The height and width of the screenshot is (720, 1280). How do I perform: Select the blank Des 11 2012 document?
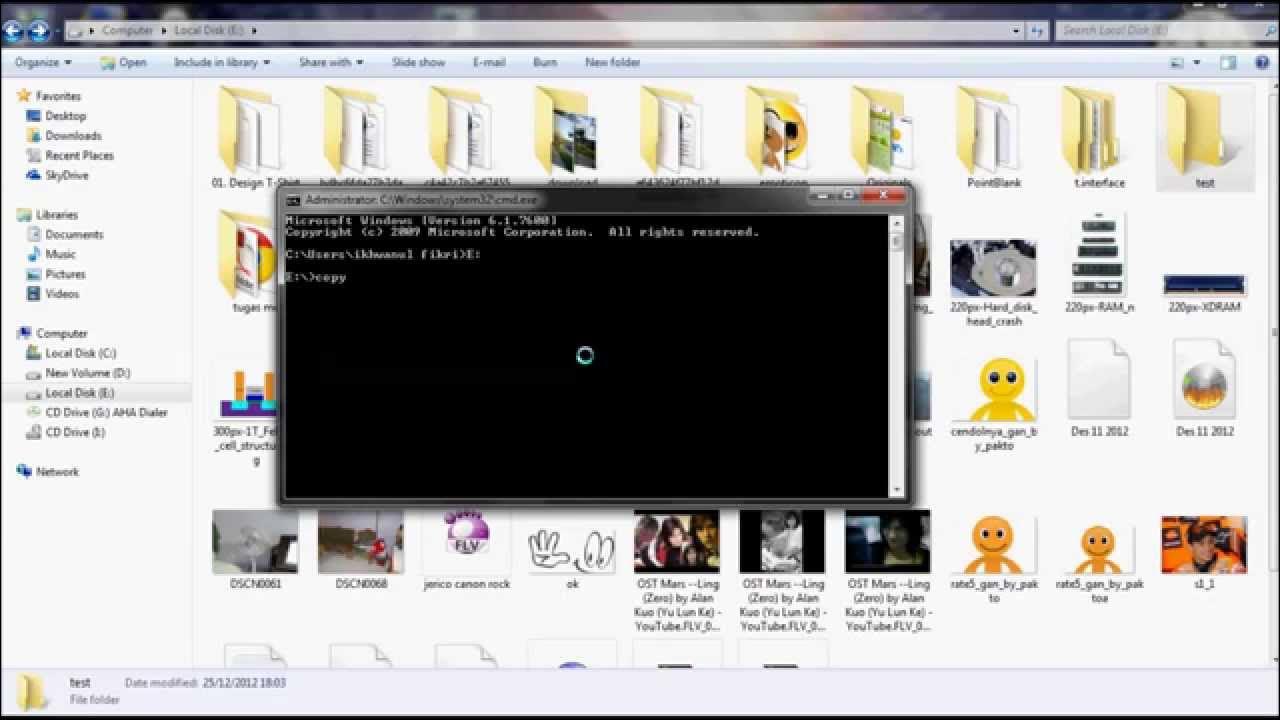[1099, 388]
